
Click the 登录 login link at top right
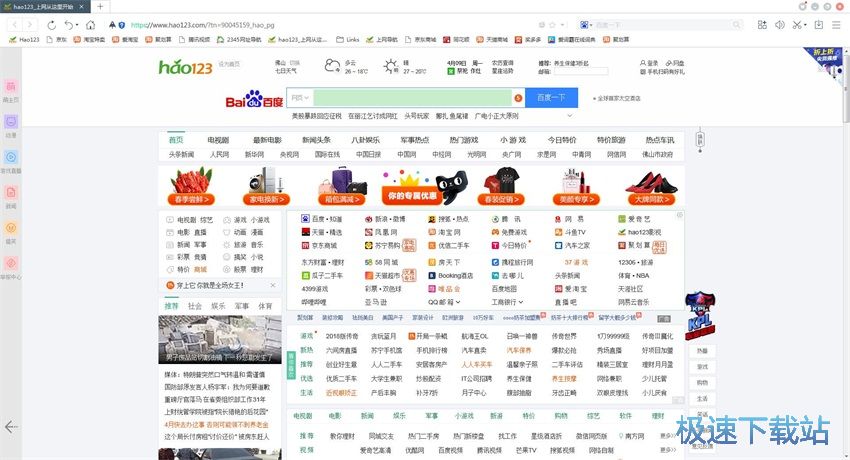tap(649, 63)
